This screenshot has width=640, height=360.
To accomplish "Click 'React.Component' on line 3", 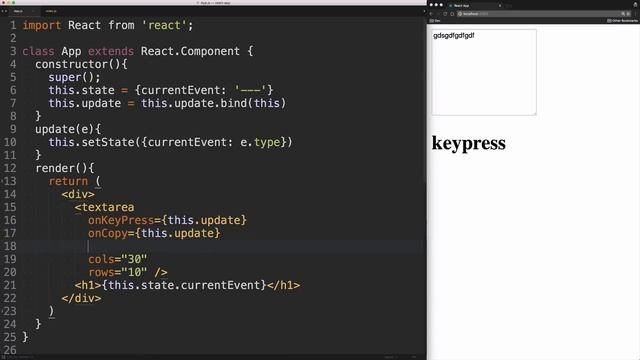I will pyautogui.click(x=190, y=51).
